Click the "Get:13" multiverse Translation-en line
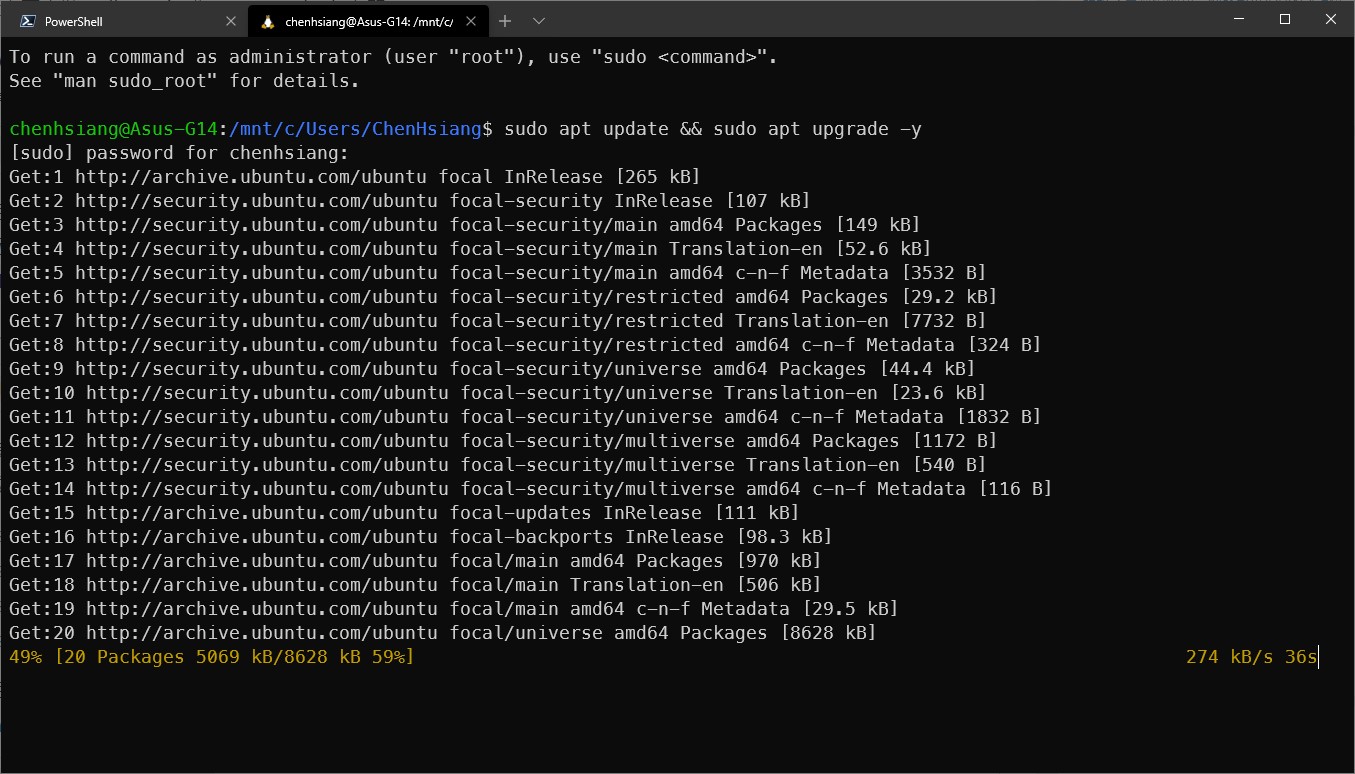 [x=498, y=465]
